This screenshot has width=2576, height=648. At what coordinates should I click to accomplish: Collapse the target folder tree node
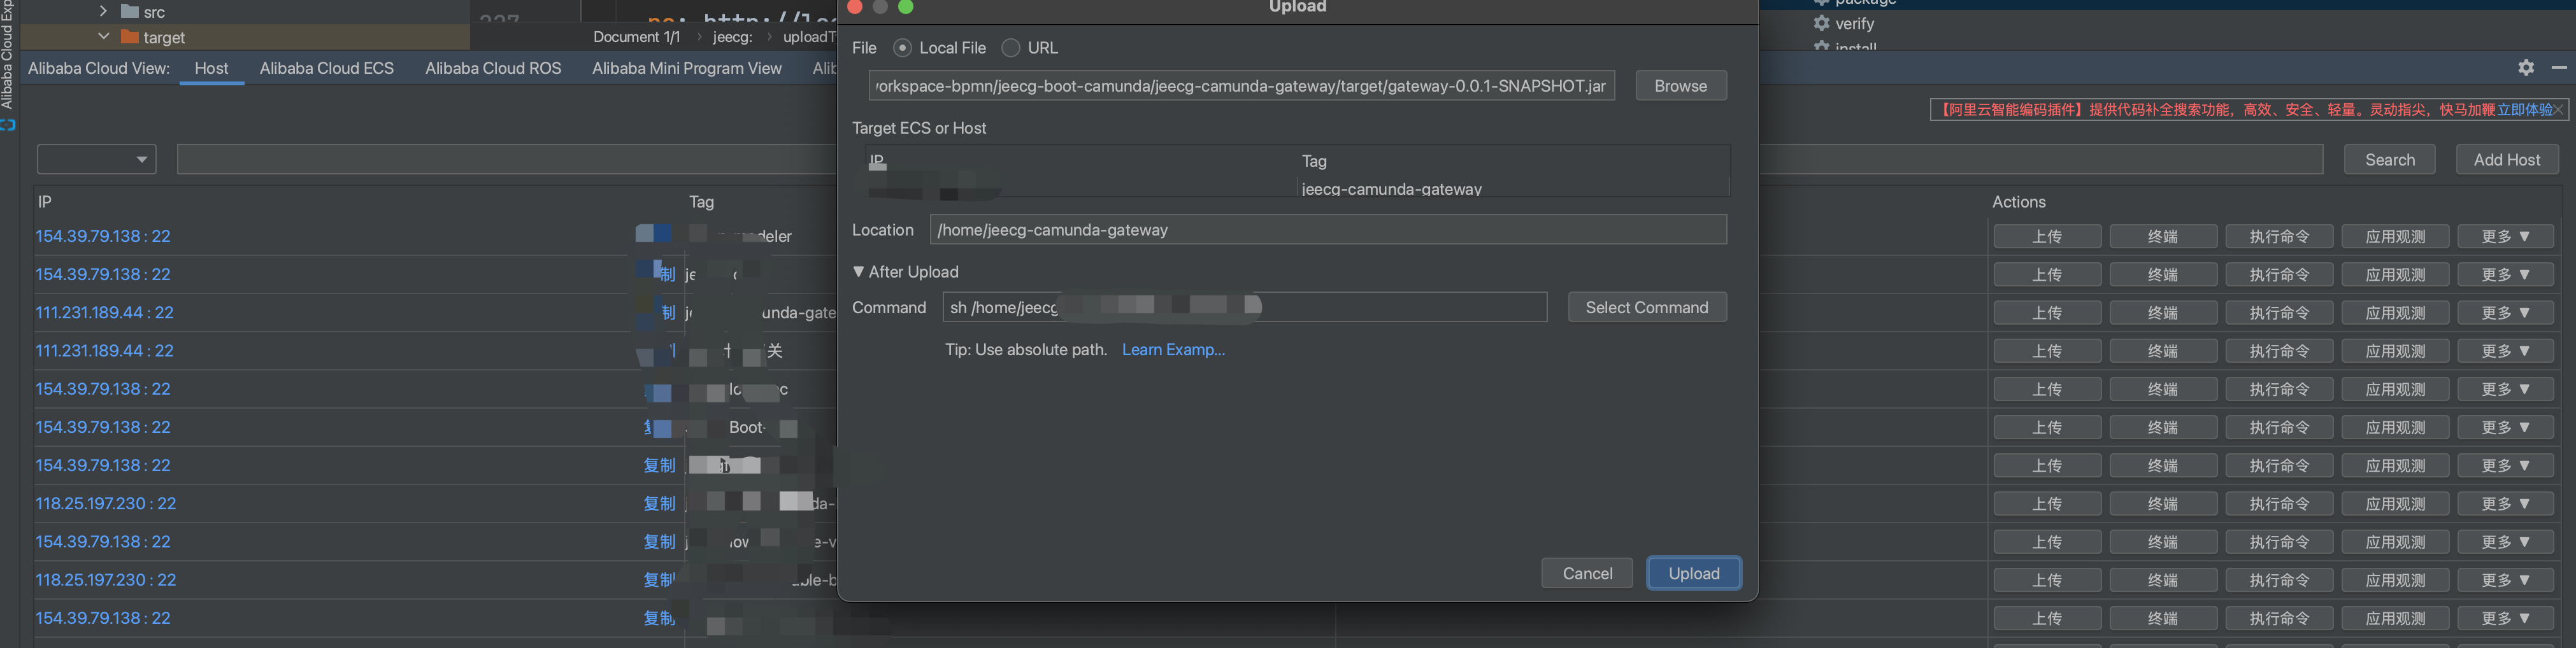103,37
